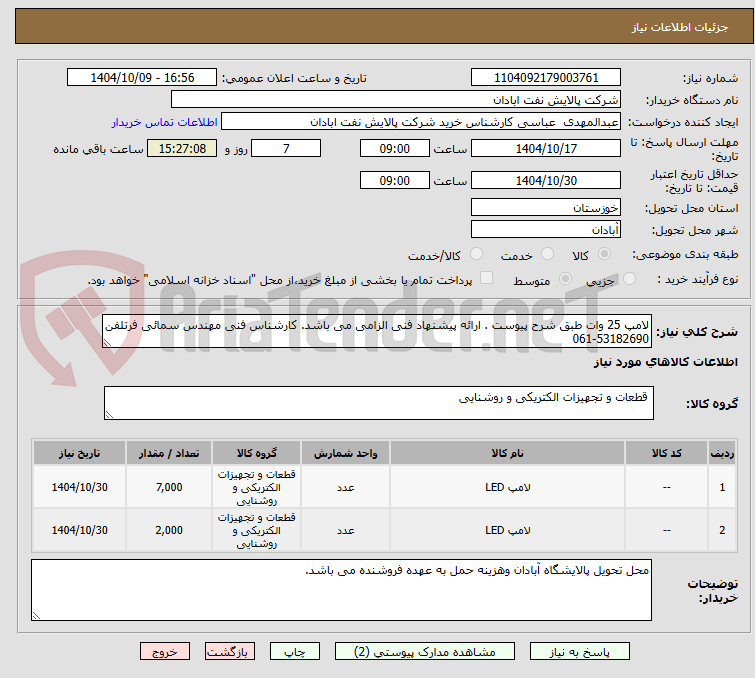The height and width of the screenshot is (678, 755).
Task: Click the پاسخ به نیاز button
Action: [x=579, y=652]
